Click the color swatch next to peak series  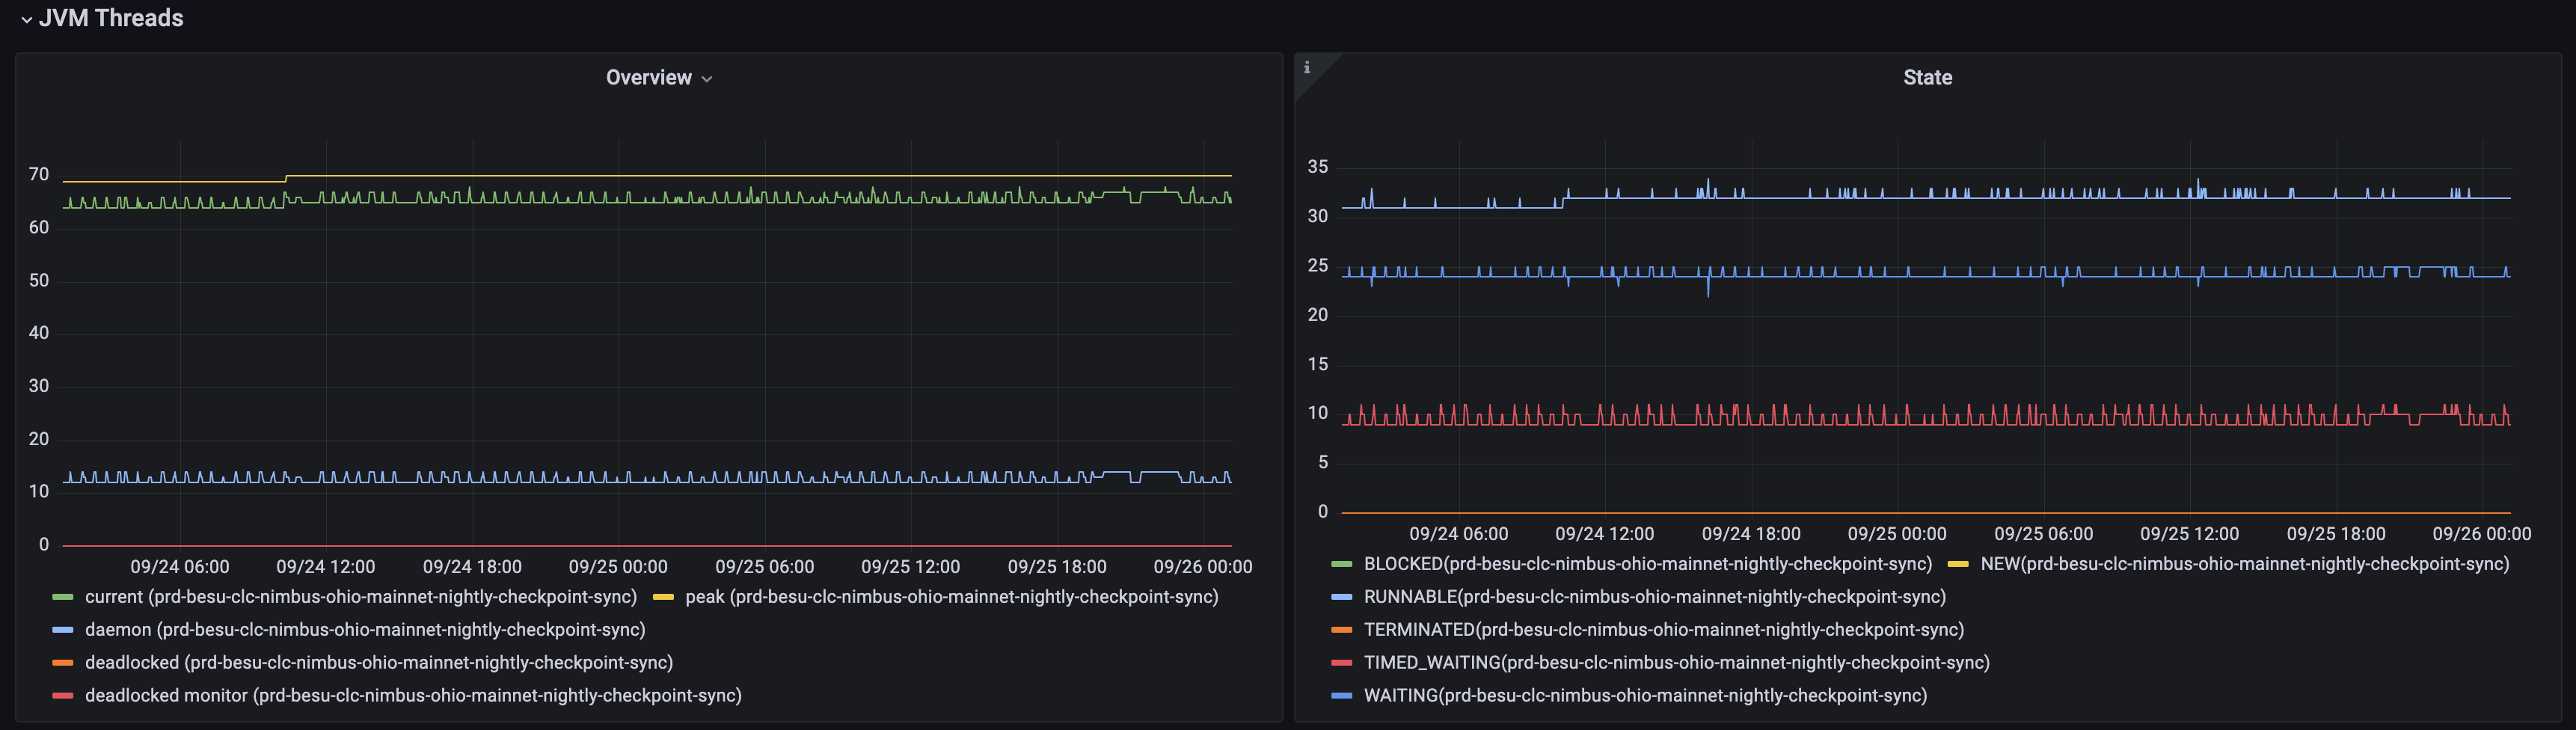tap(662, 597)
